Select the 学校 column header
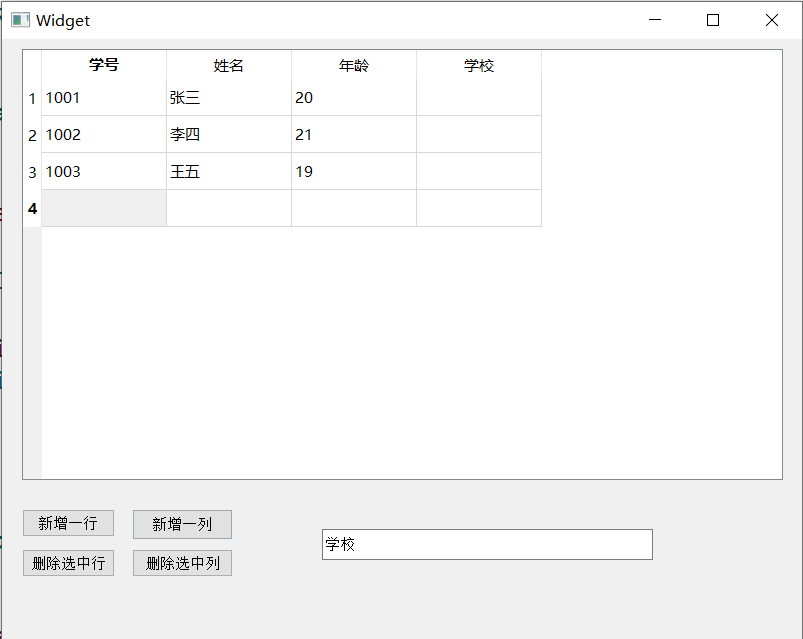The image size is (803, 639). click(479, 65)
